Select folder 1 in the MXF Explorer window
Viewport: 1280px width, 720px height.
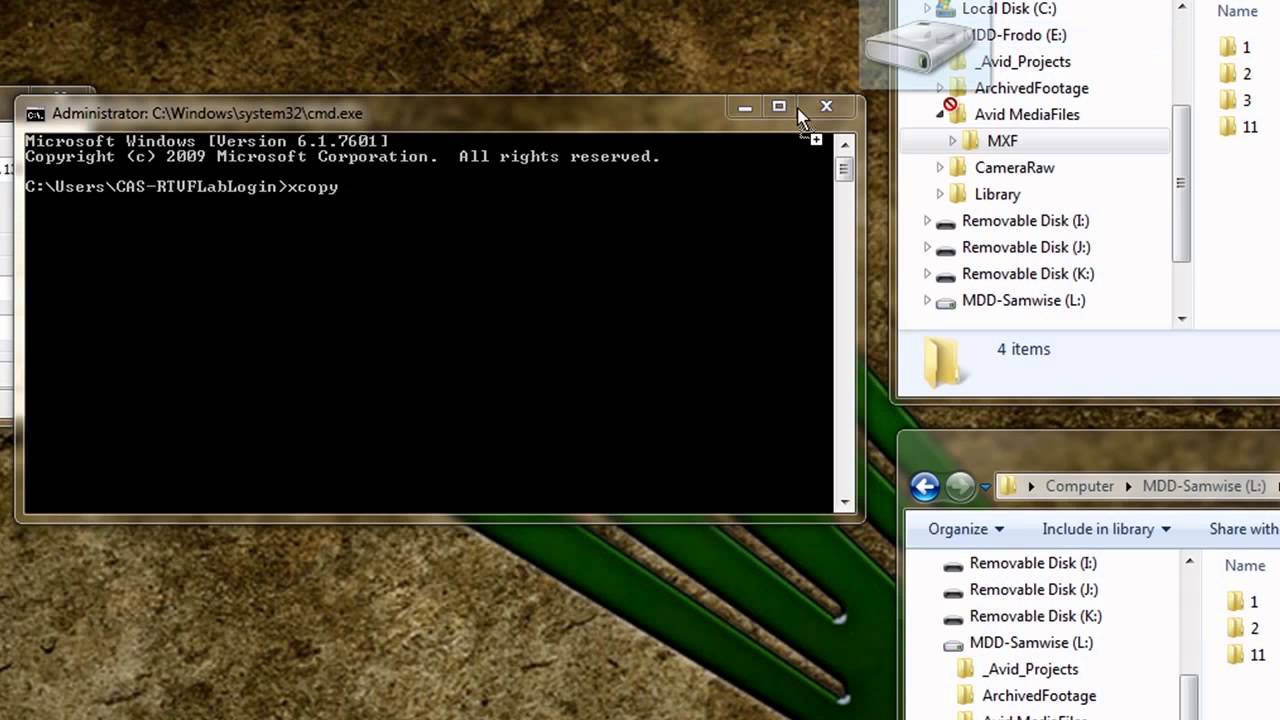click(x=1236, y=47)
